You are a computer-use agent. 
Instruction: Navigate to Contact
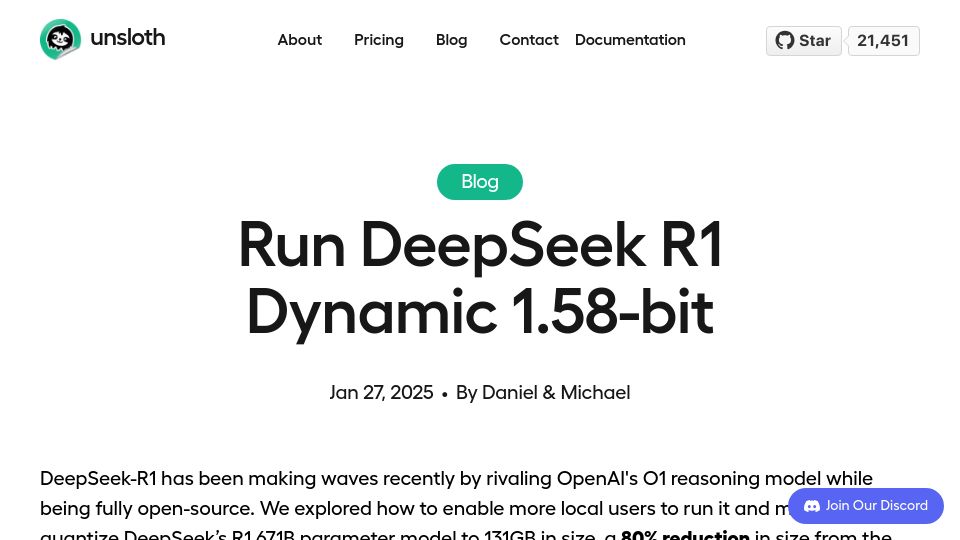point(529,40)
